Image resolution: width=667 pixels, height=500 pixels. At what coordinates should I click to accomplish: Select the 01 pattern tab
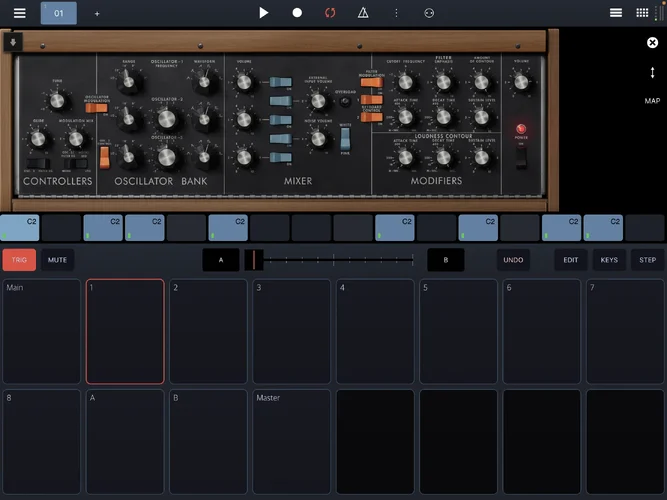58,13
